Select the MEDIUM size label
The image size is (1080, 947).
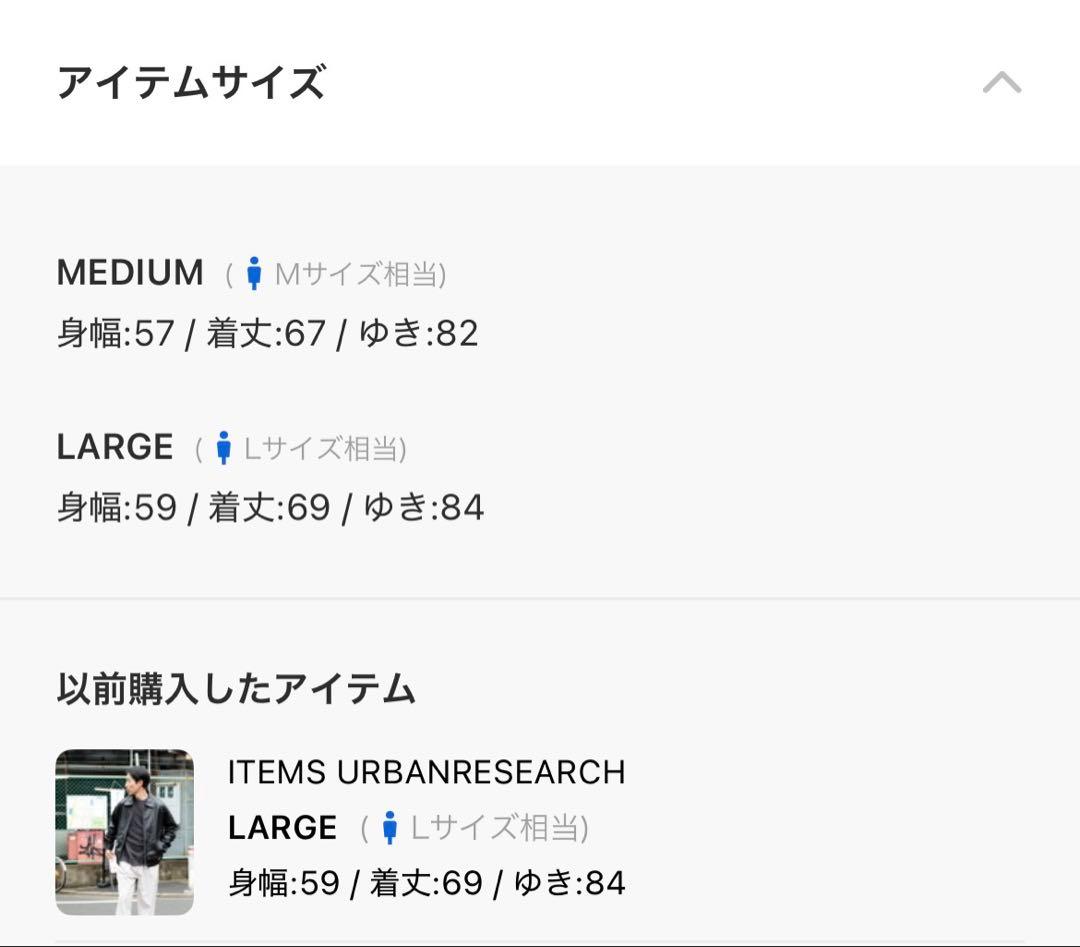(x=130, y=272)
